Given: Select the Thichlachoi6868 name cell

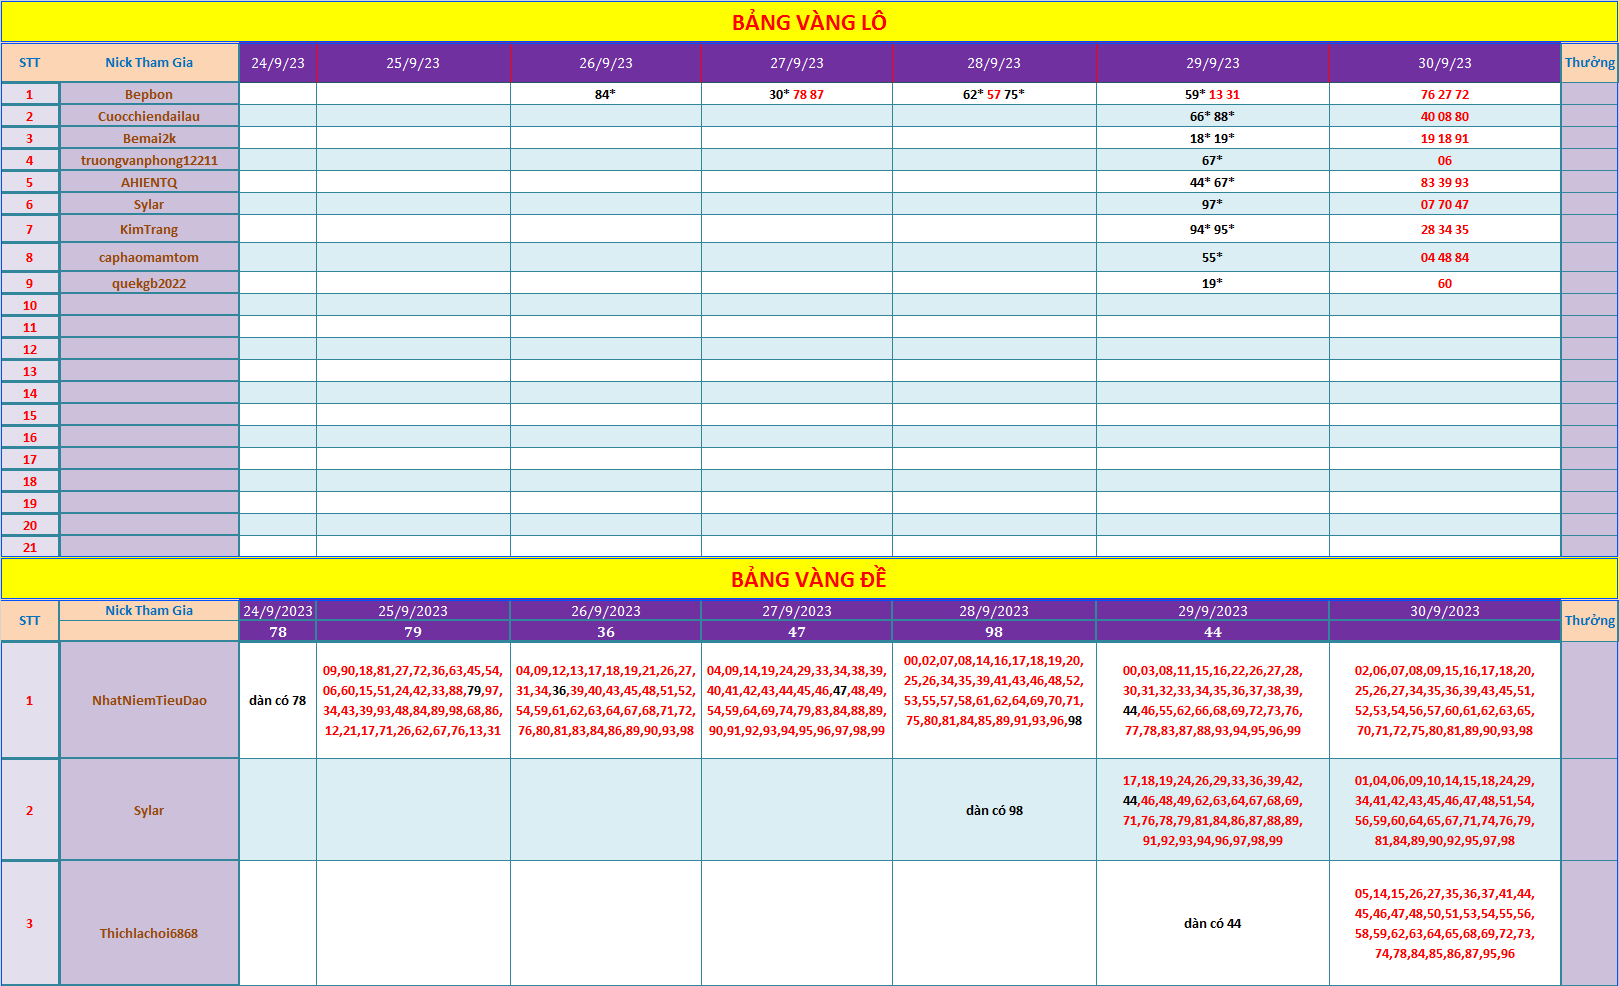Looking at the screenshot, I should pyautogui.click(x=149, y=932).
